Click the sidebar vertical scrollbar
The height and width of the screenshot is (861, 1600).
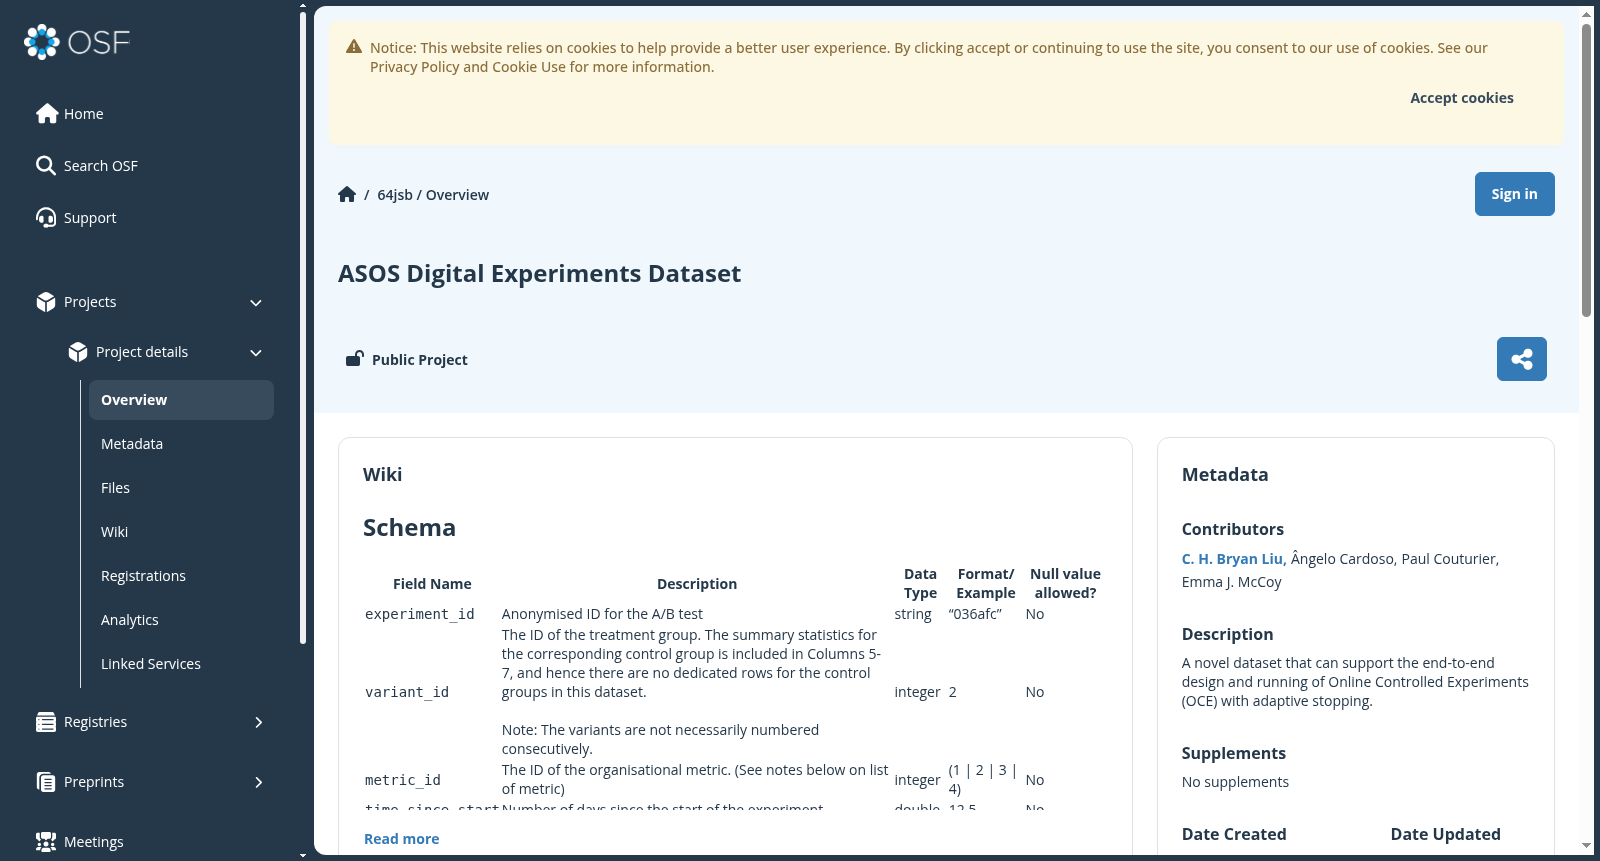pos(302,328)
